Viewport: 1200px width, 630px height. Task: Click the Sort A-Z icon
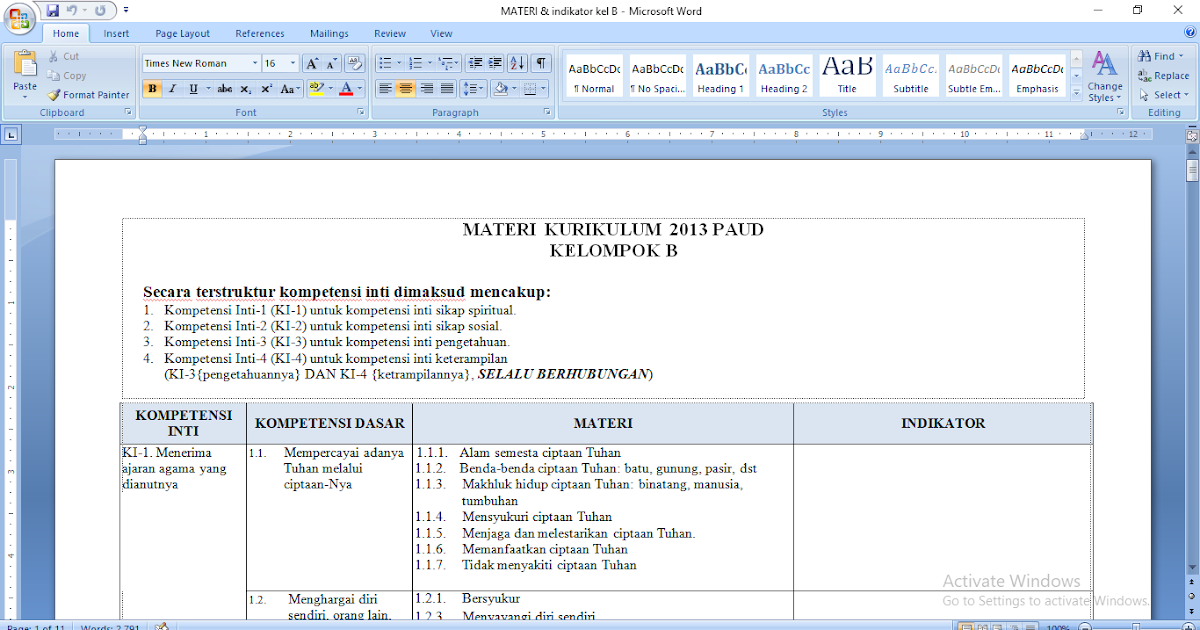pyautogui.click(x=517, y=63)
